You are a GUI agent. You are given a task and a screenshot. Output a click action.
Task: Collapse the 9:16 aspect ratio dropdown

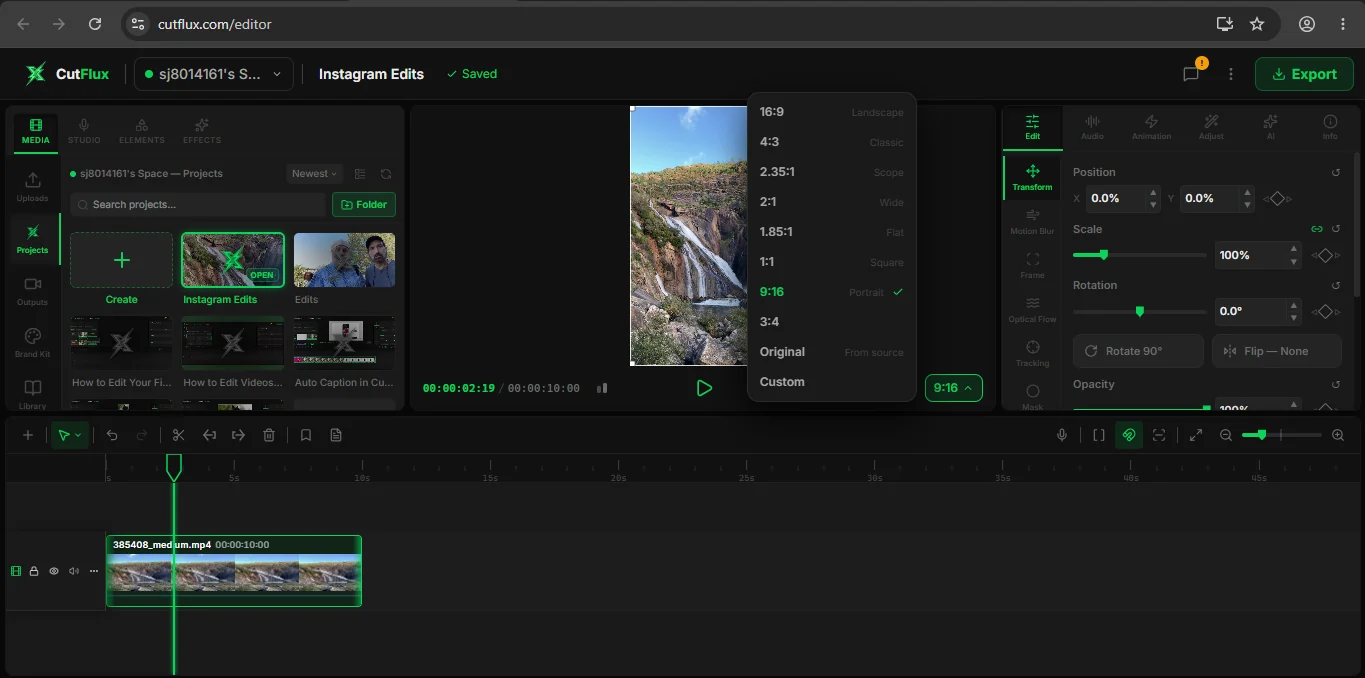tap(953, 388)
